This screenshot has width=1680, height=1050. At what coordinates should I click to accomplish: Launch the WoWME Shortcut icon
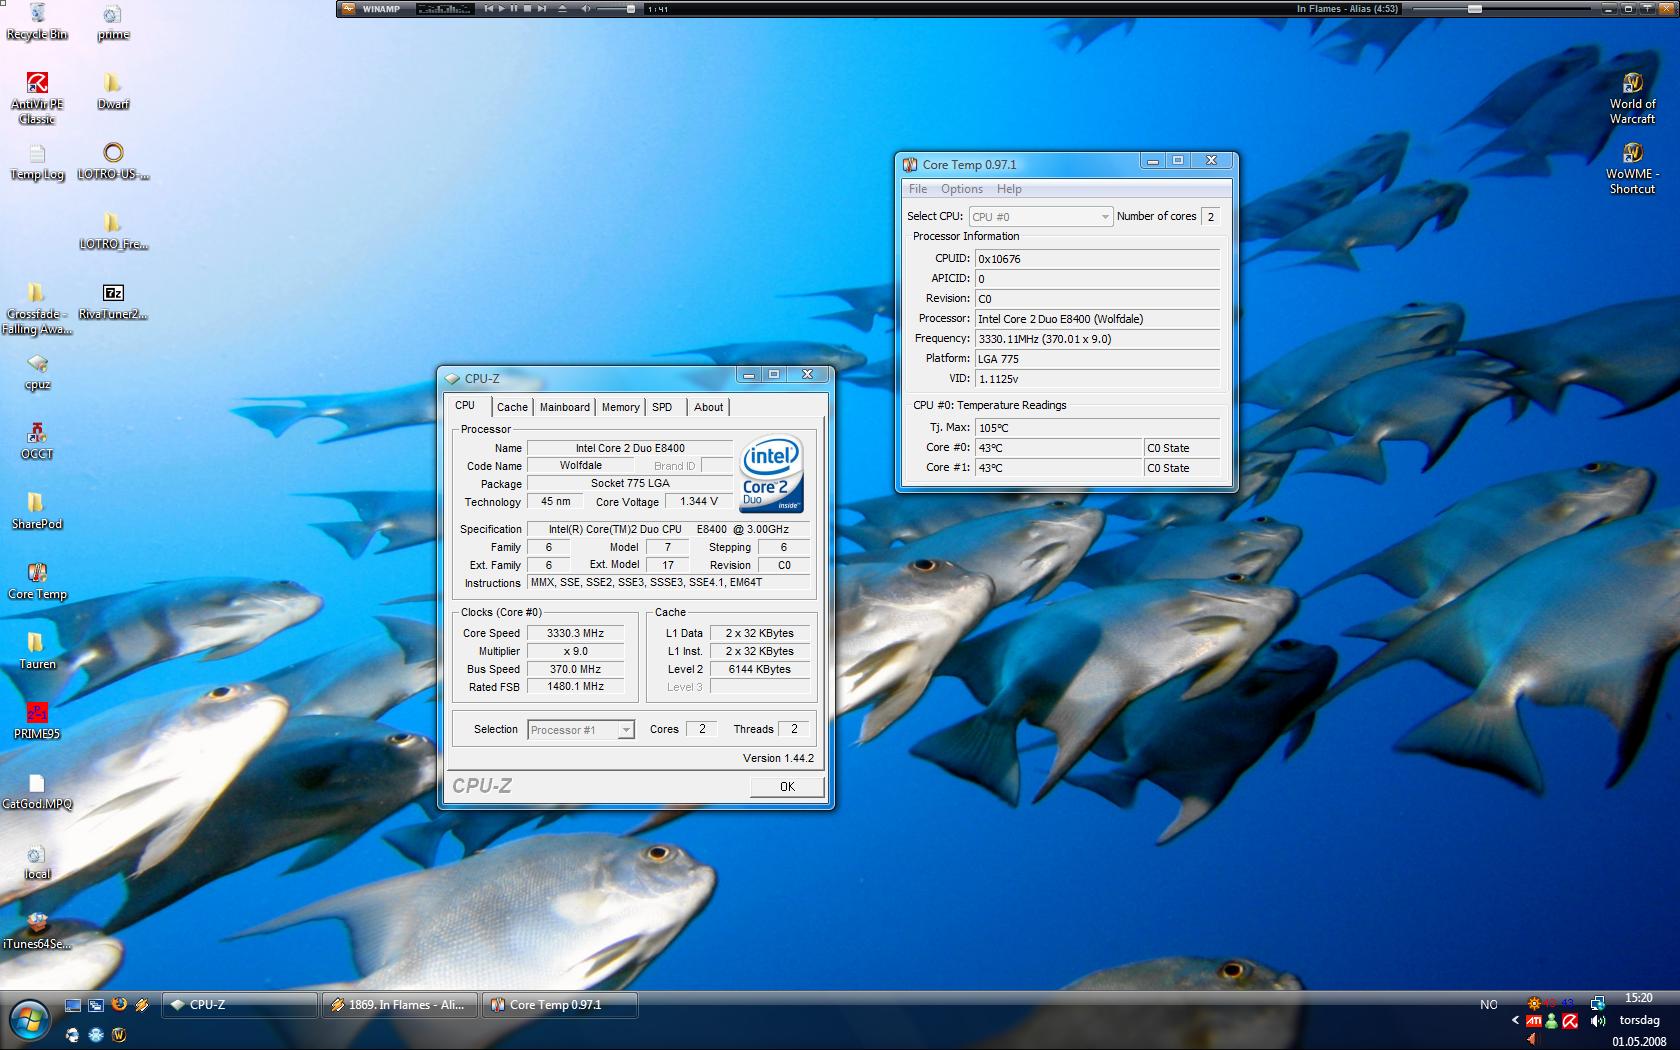coord(1632,168)
